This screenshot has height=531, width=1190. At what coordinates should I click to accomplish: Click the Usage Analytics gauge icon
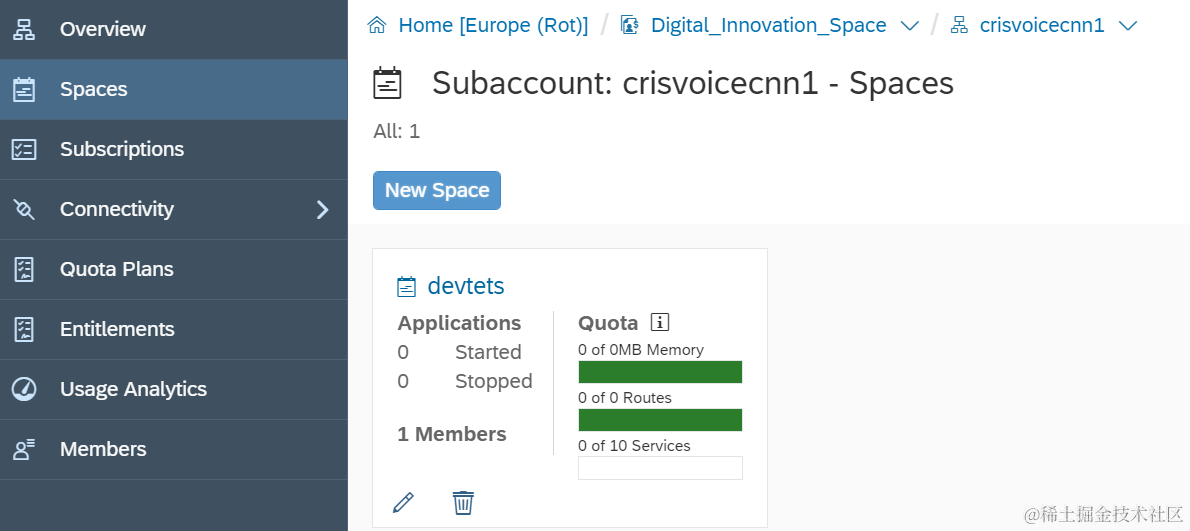pyautogui.click(x=24, y=389)
